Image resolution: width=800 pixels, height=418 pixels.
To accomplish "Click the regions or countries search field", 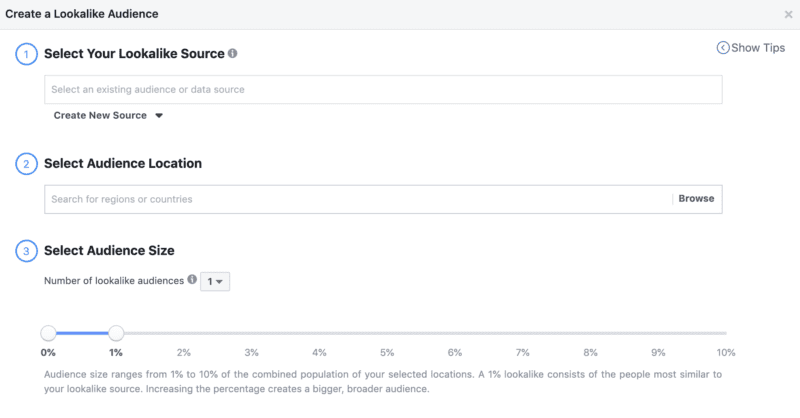I will tap(358, 199).
